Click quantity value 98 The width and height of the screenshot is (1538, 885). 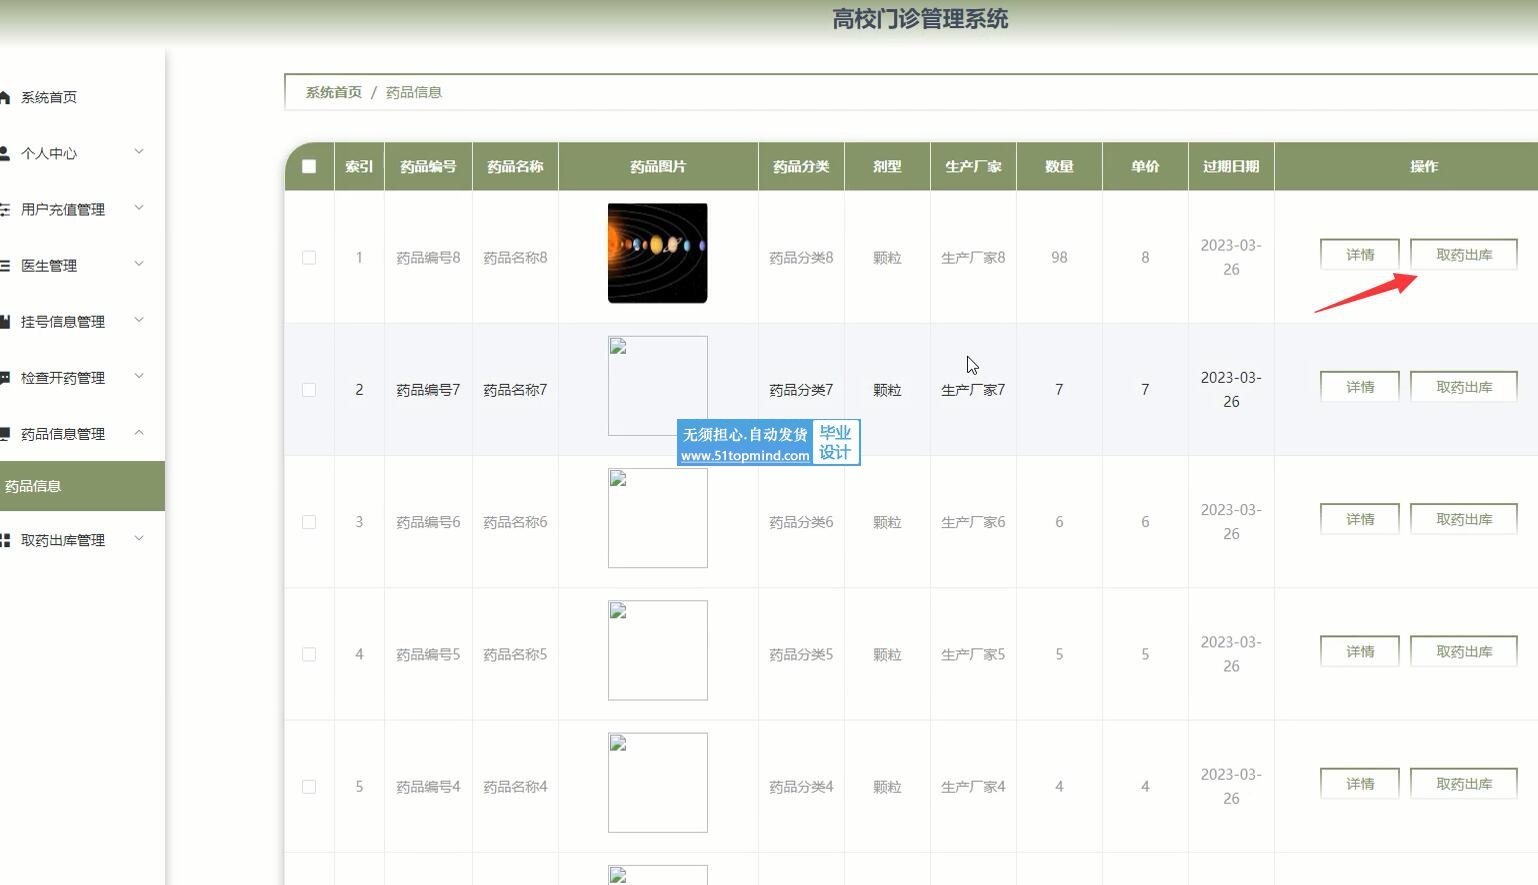1059,258
